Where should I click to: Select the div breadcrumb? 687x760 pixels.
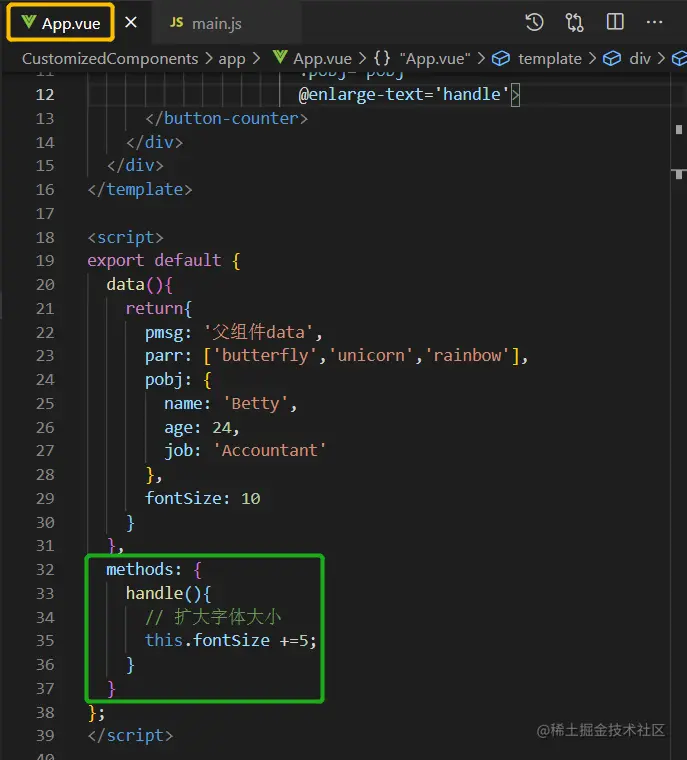click(x=640, y=59)
